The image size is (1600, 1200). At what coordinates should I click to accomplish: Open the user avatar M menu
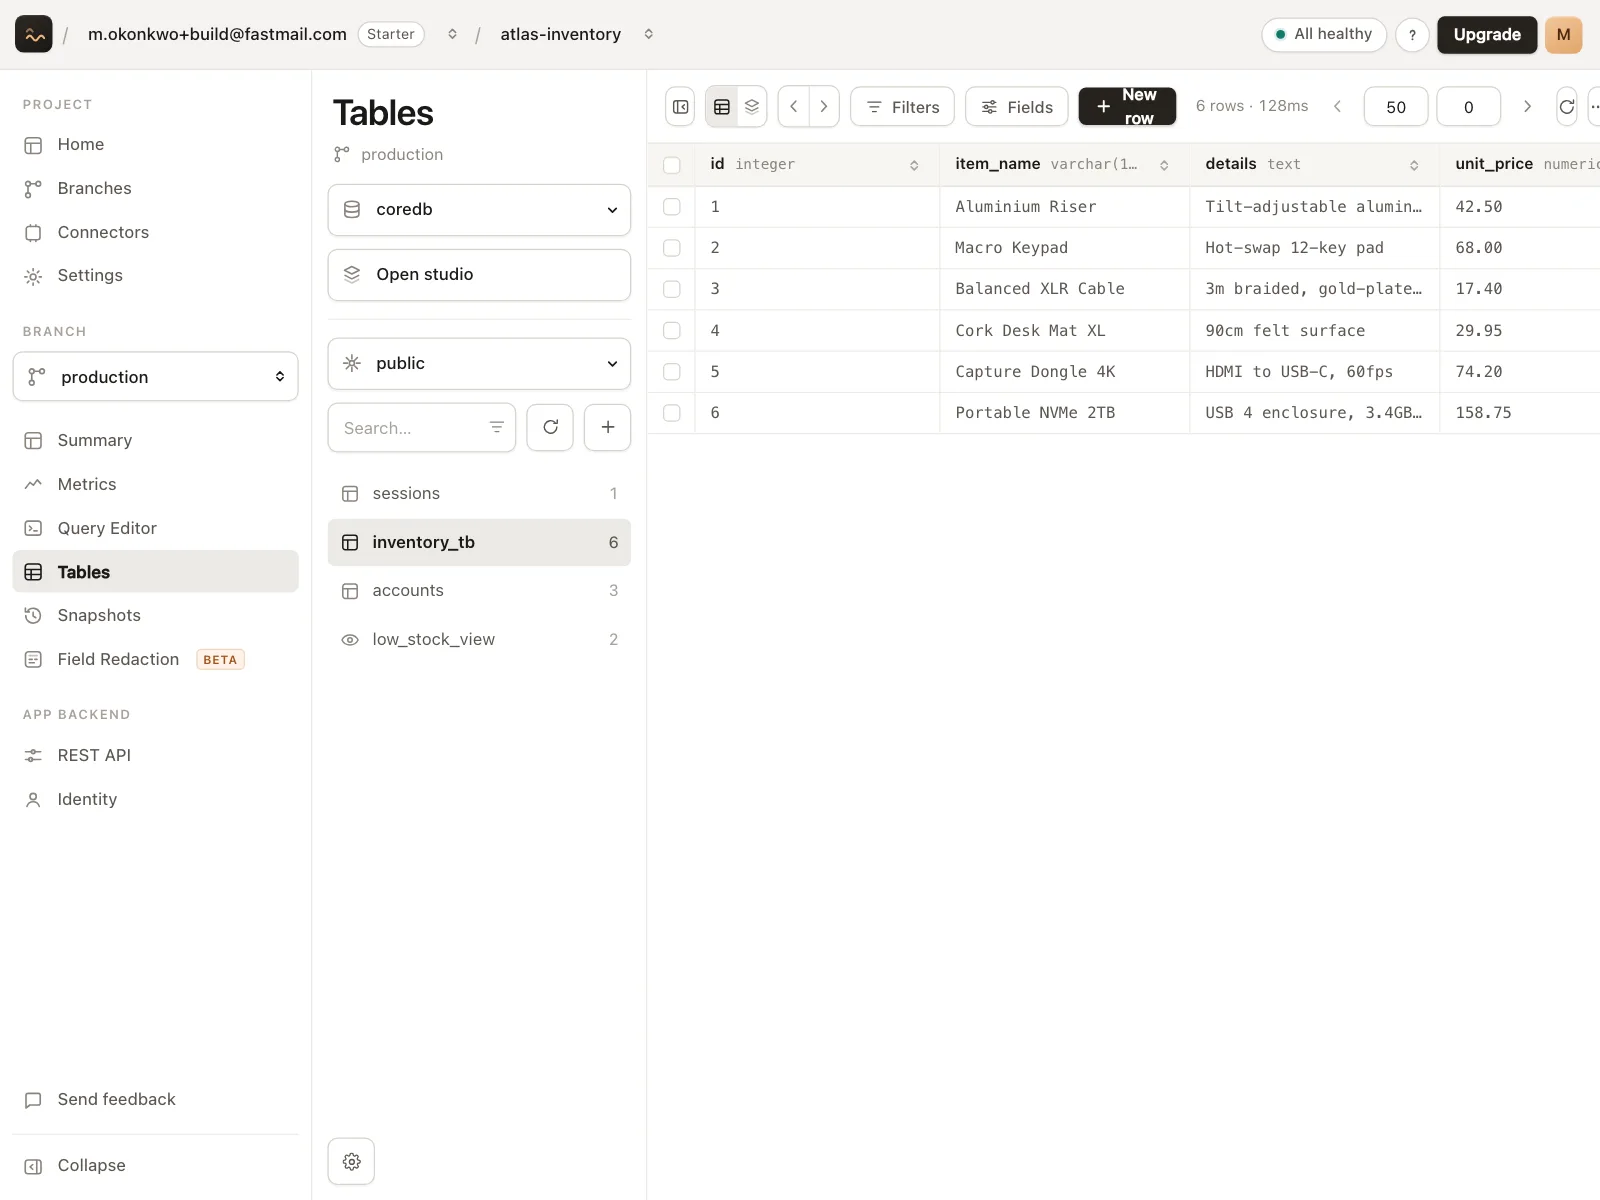[1563, 34]
